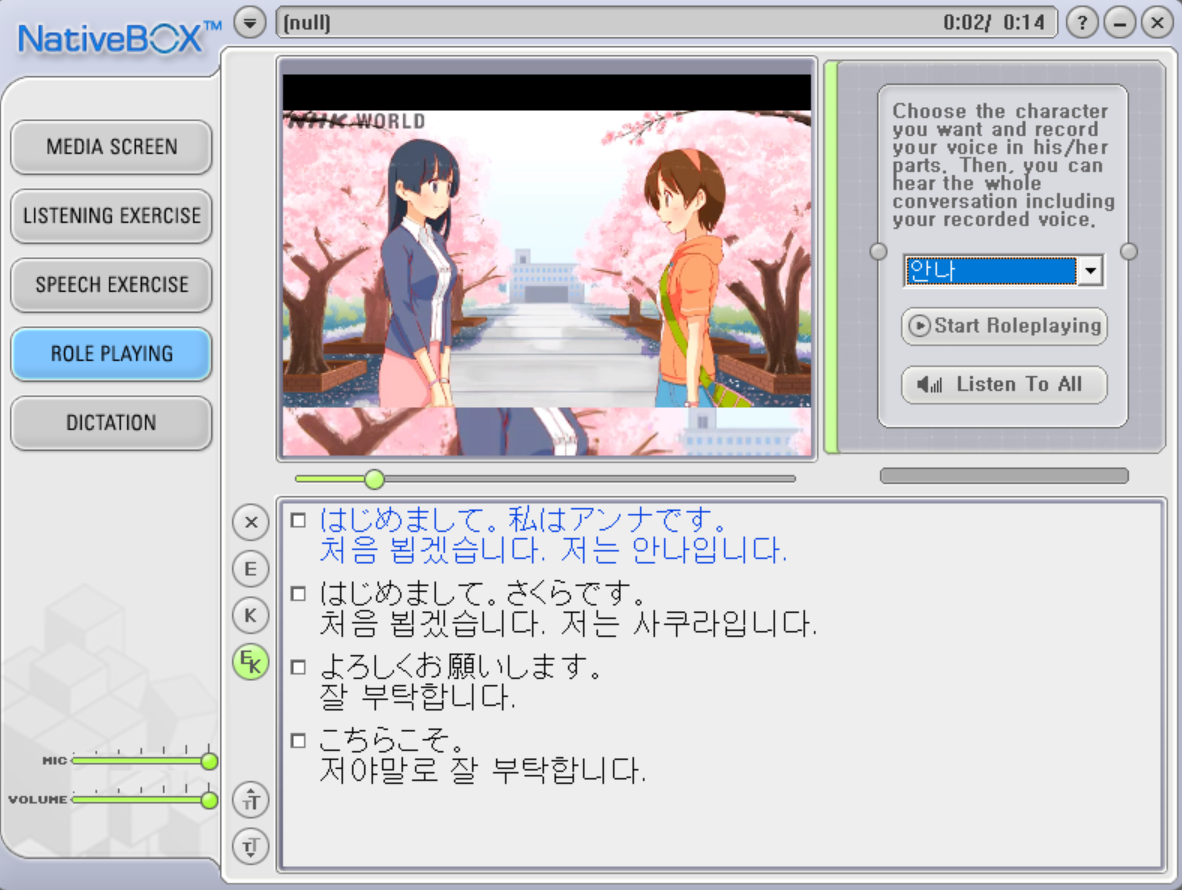Close the NativeBOX window
This screenshot has width=1182, height=890.
pyautogui.click(x=1157, y=23)
